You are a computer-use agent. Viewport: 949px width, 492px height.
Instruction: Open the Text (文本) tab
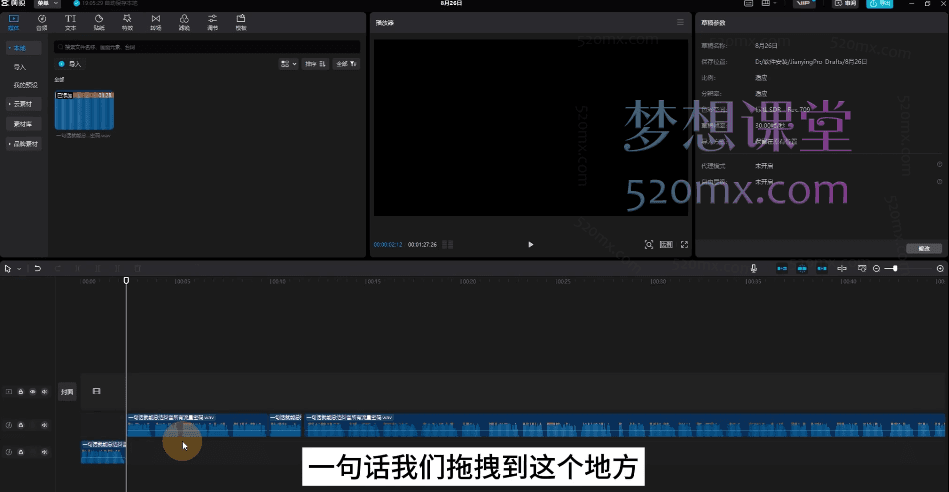(x=70, y=22)
